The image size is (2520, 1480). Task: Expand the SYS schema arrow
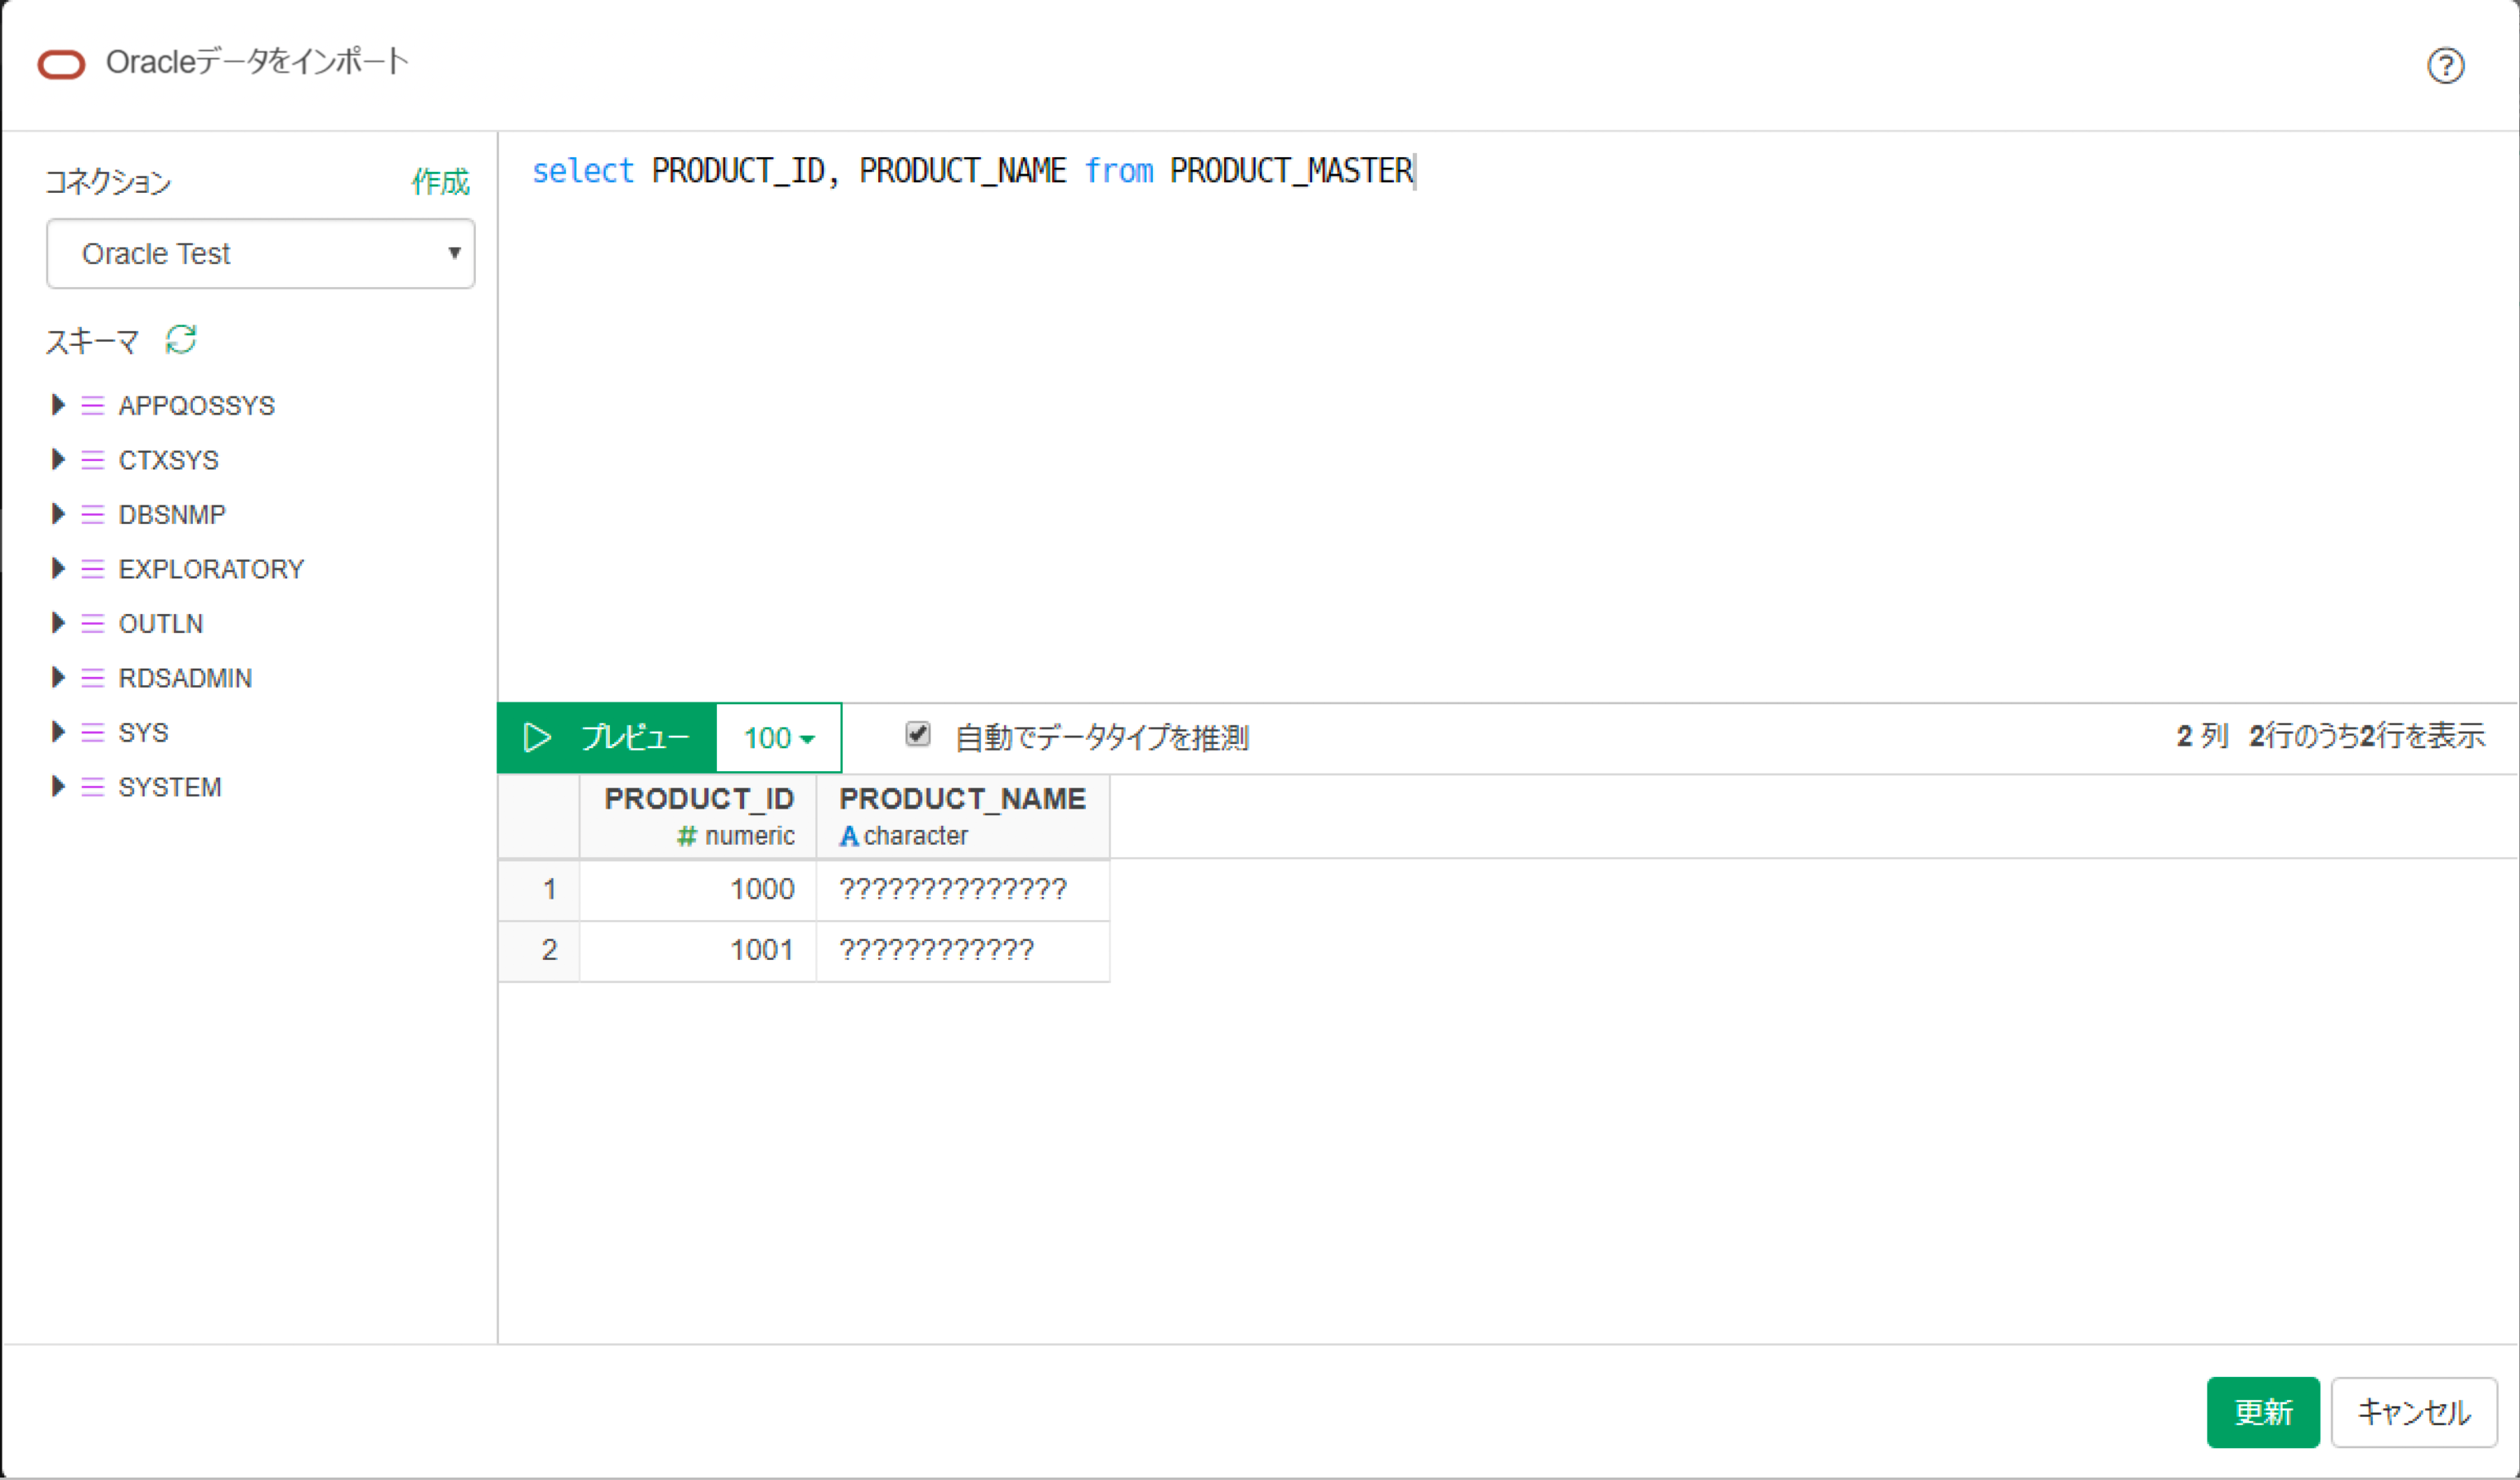pos(58,732)
